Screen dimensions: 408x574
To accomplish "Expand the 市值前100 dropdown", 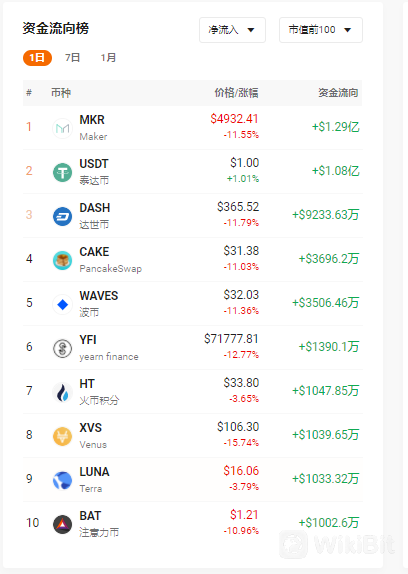I will (321, 30).
